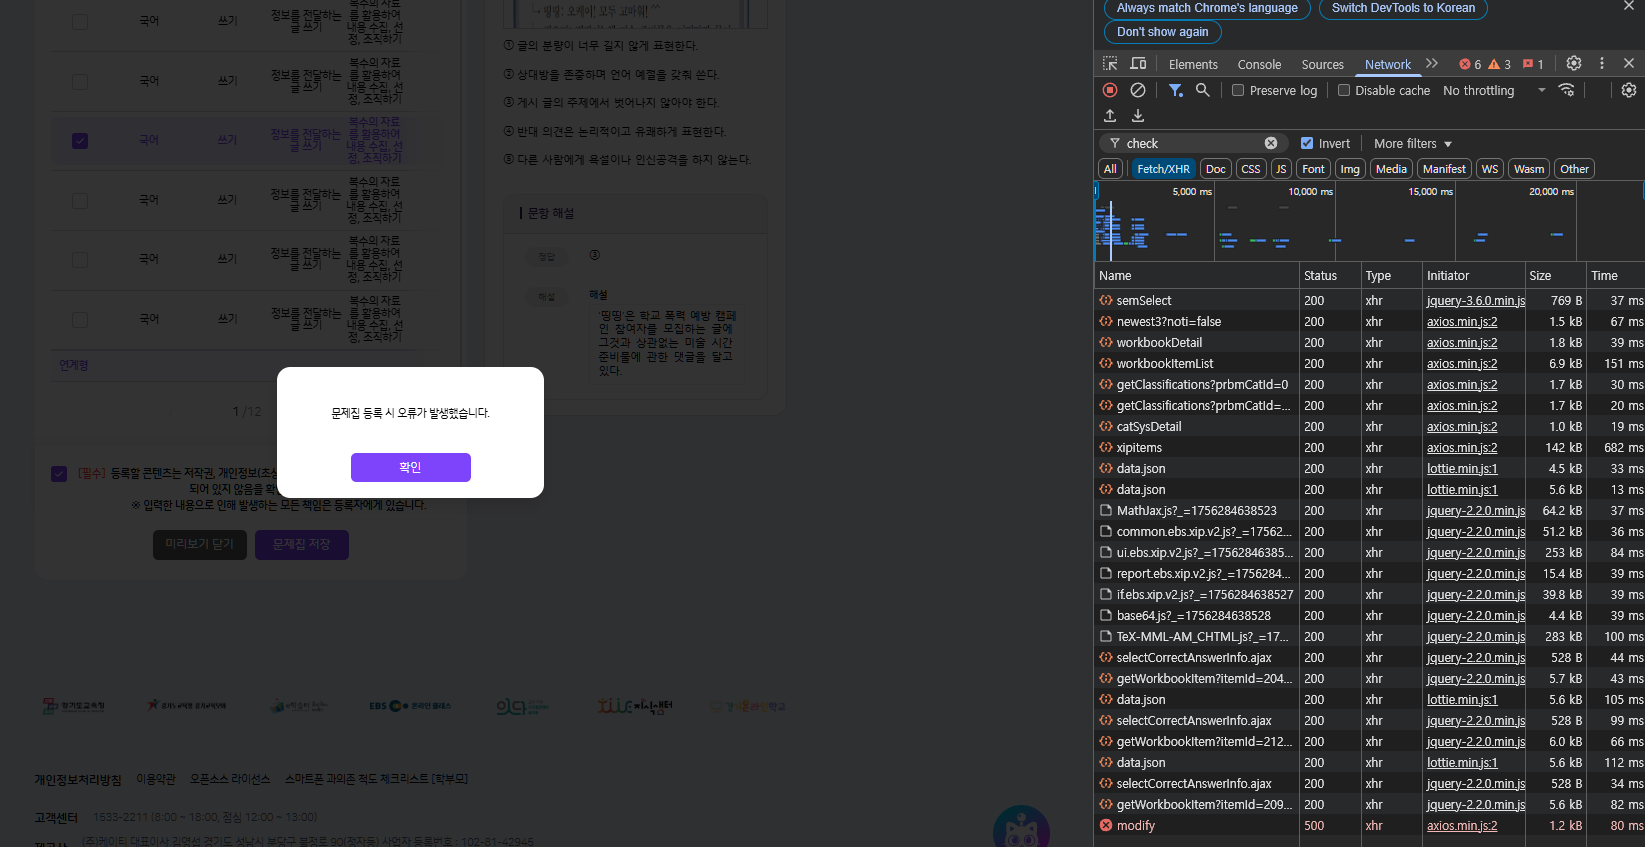This screenshot has height=847, width=1645.
Task: Open axios.min.js:2 initiator link for modify
Action: (1462, 826)
